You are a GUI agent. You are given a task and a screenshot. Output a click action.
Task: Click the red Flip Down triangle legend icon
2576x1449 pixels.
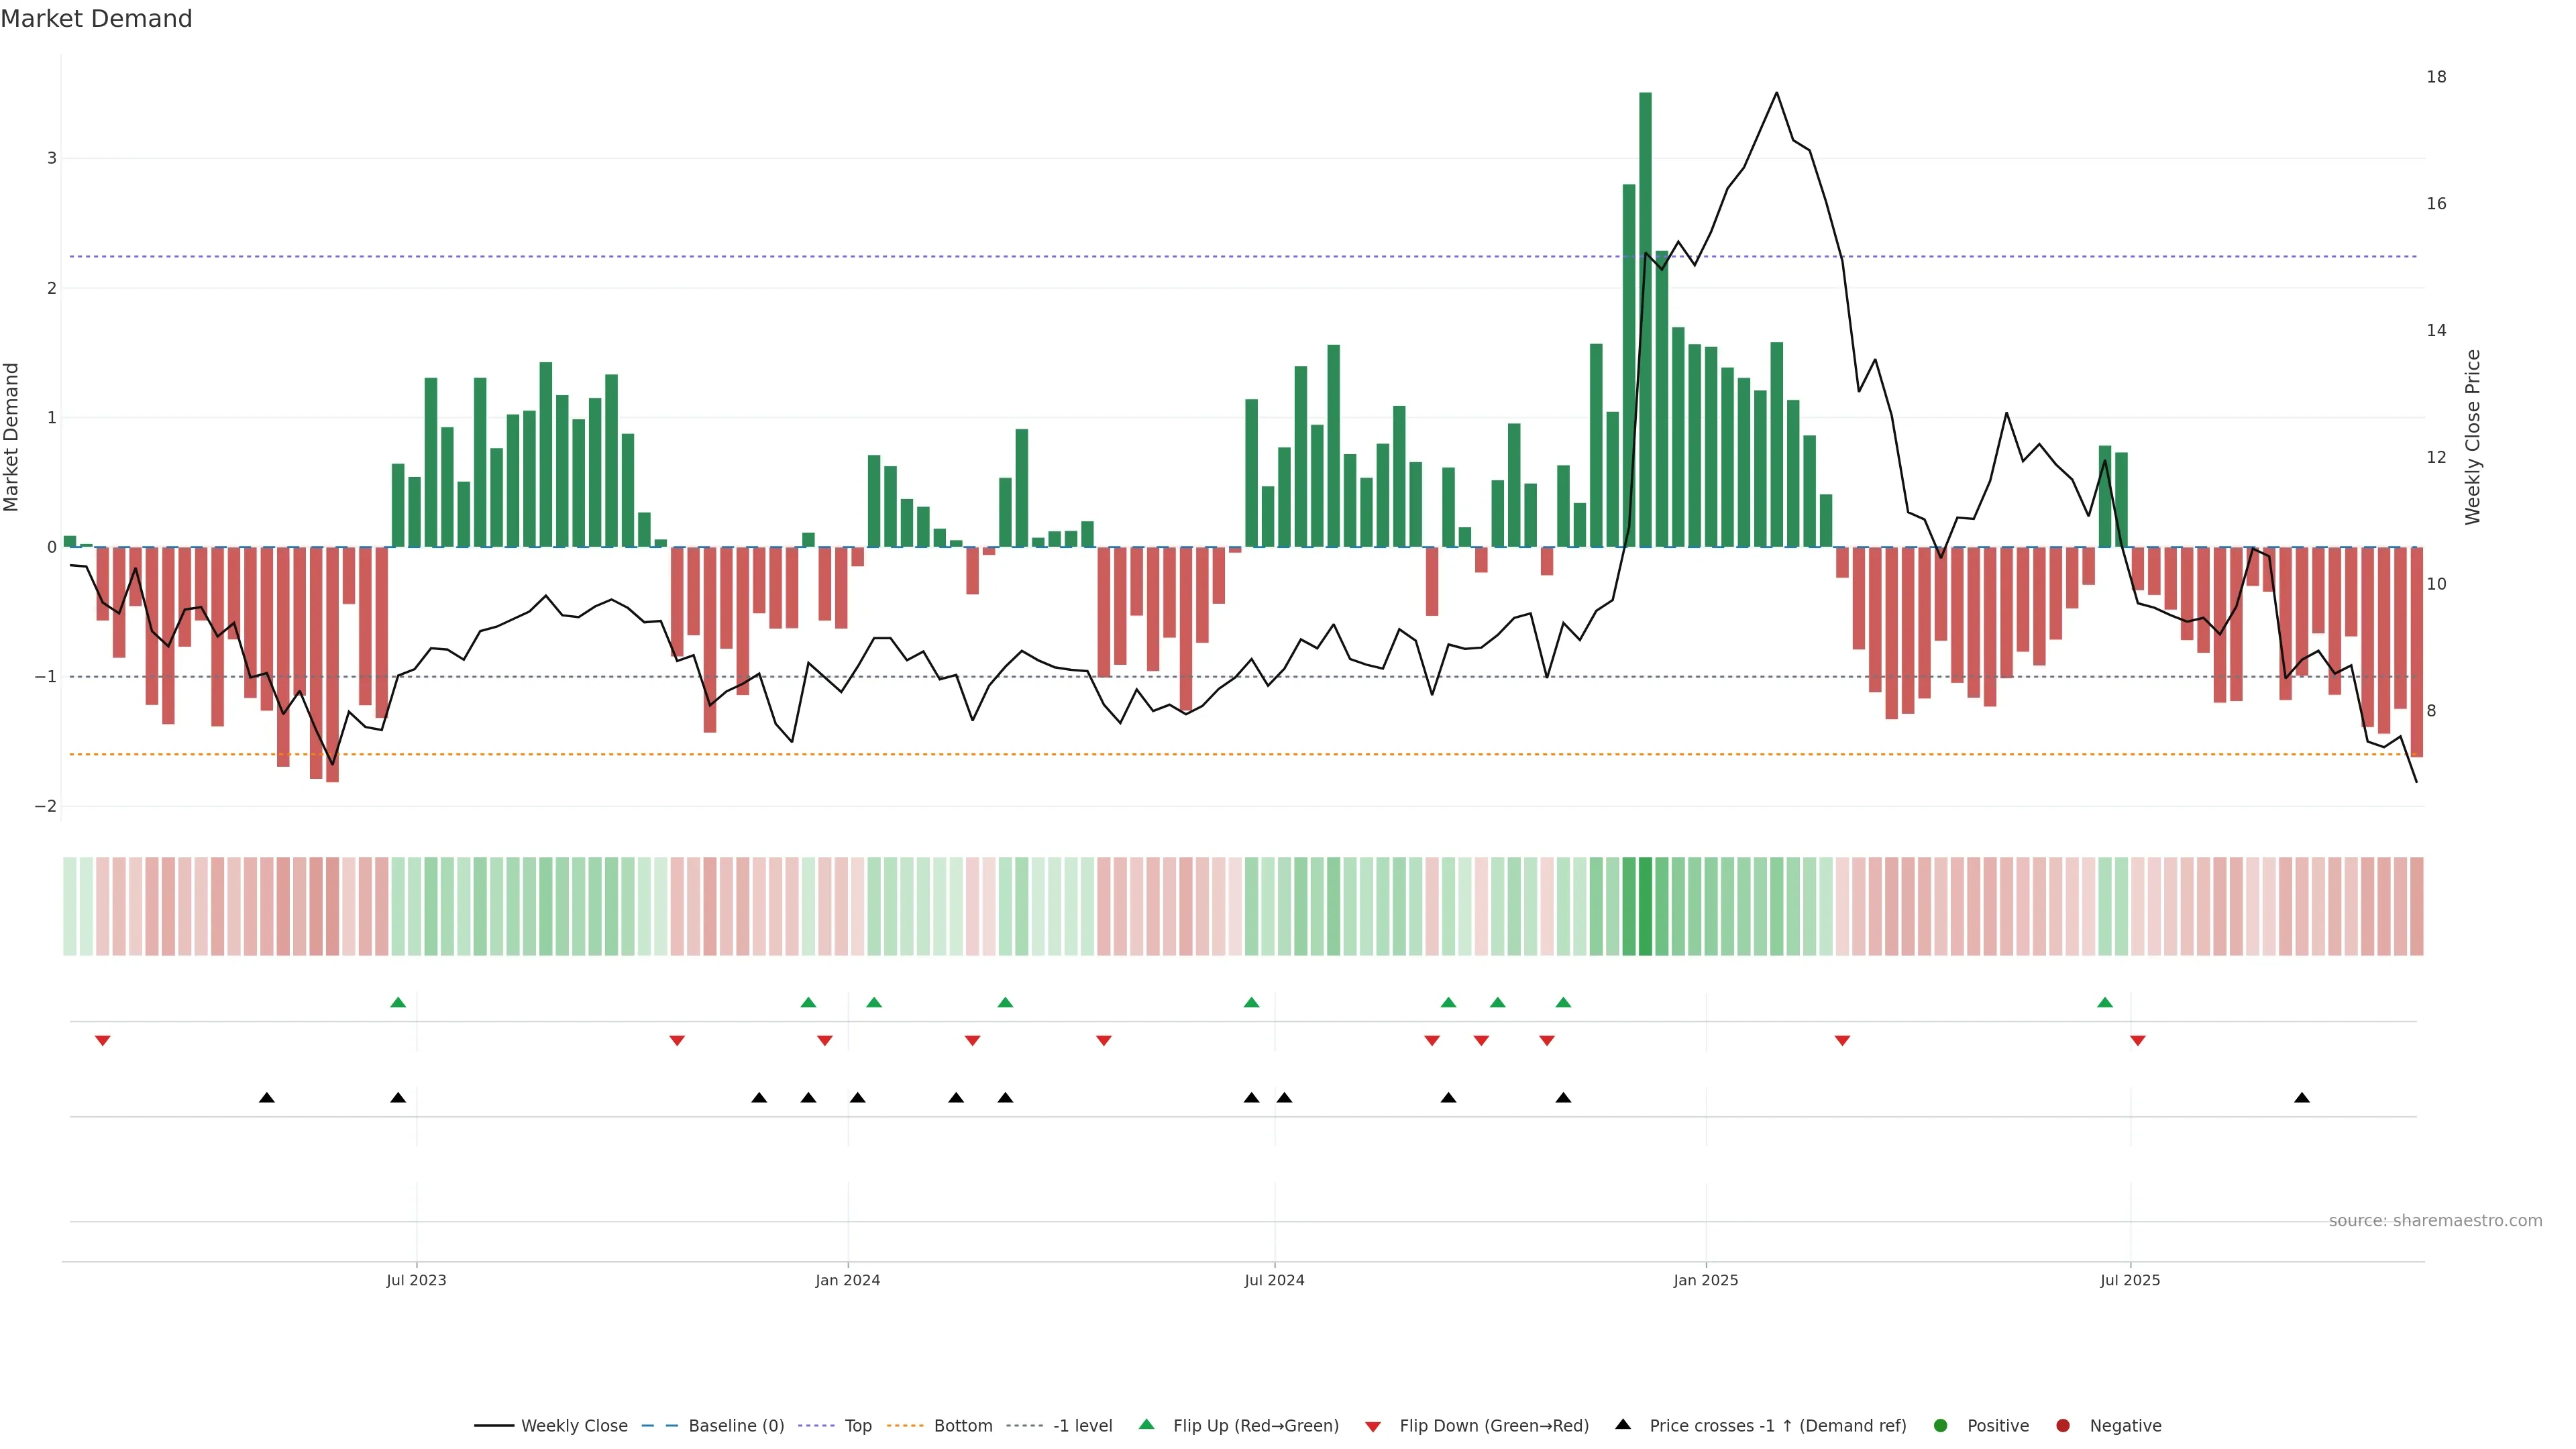click(1373, 1427)
